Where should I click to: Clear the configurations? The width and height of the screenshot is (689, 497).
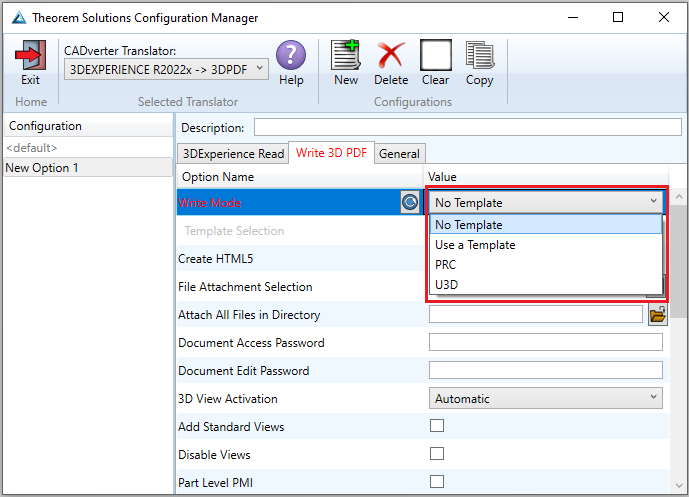435,55
